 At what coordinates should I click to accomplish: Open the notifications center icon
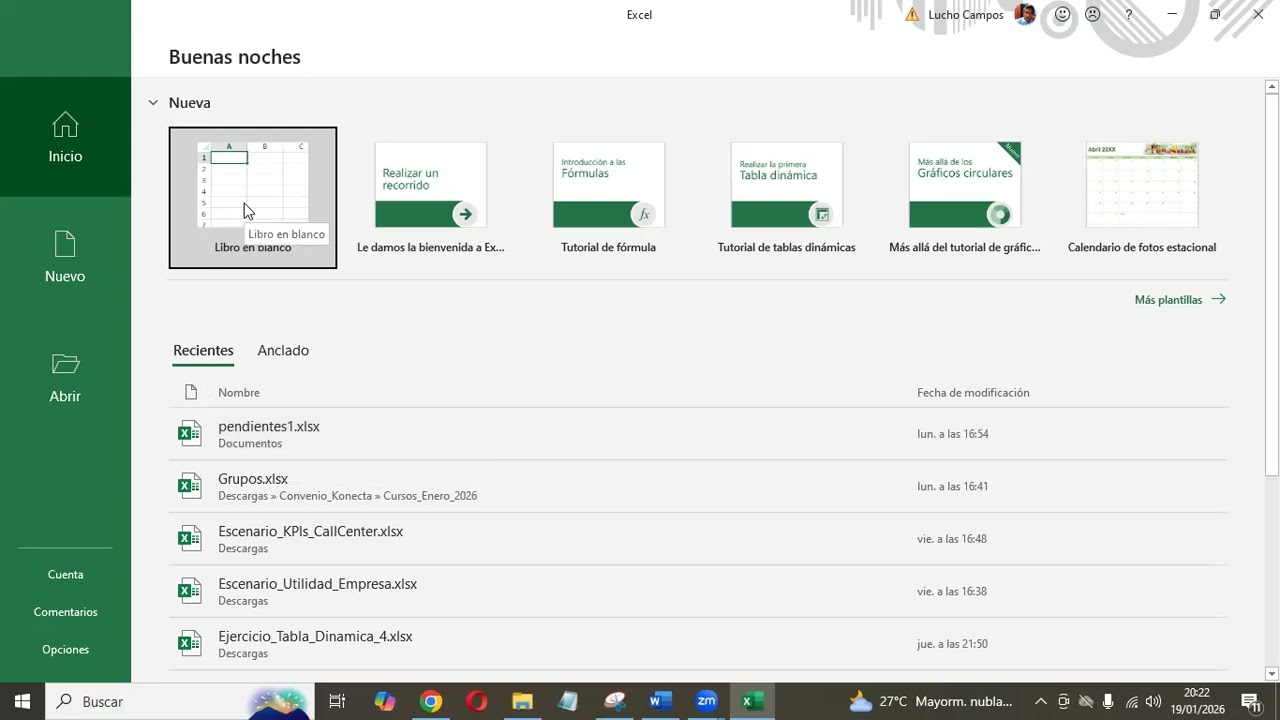[1251, 701]
